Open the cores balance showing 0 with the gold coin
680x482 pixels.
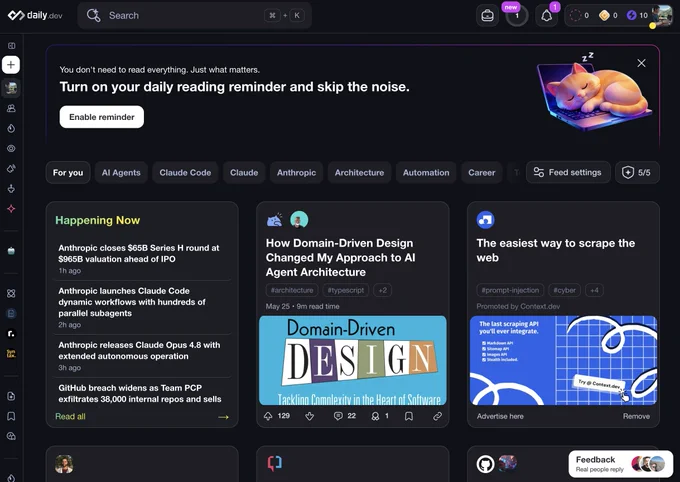[608, 16]
